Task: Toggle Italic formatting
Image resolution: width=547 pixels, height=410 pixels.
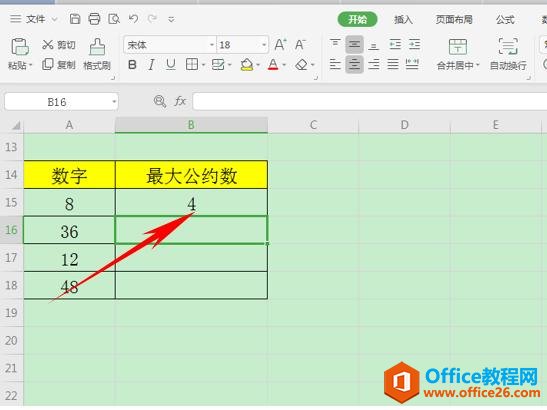Action: (151, 65)
